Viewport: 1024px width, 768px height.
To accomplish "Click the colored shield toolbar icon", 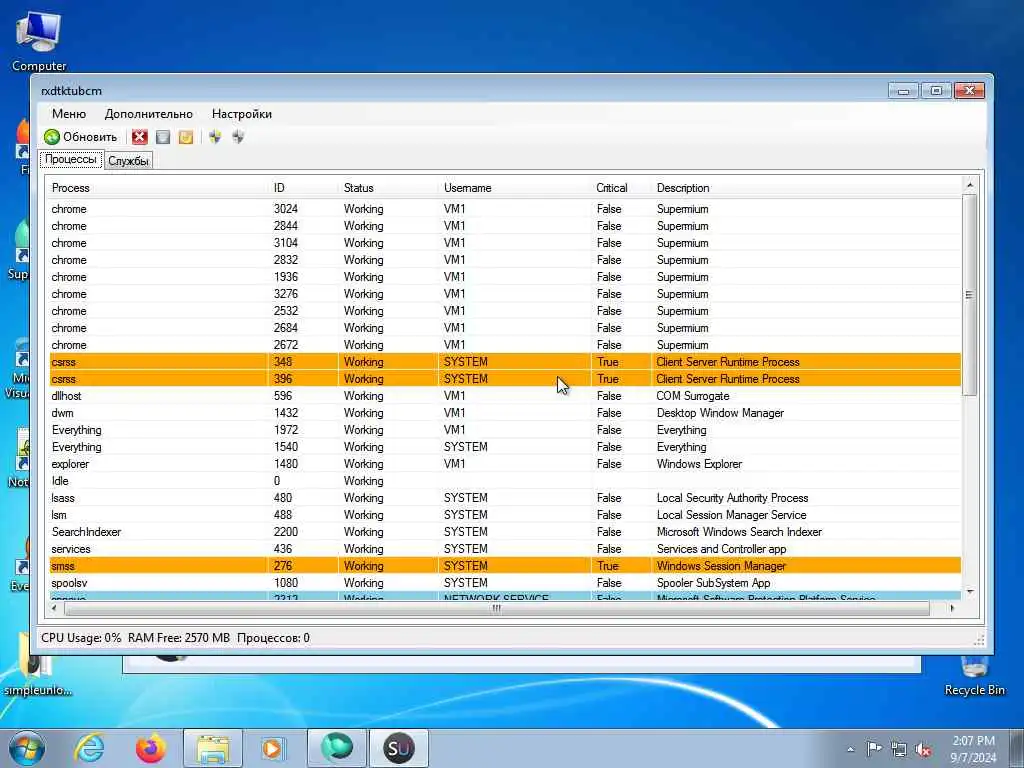I will [216, 136].
